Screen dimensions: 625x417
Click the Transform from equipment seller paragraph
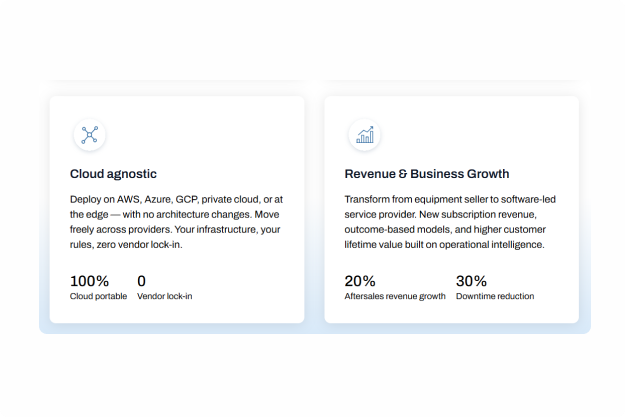450,222
